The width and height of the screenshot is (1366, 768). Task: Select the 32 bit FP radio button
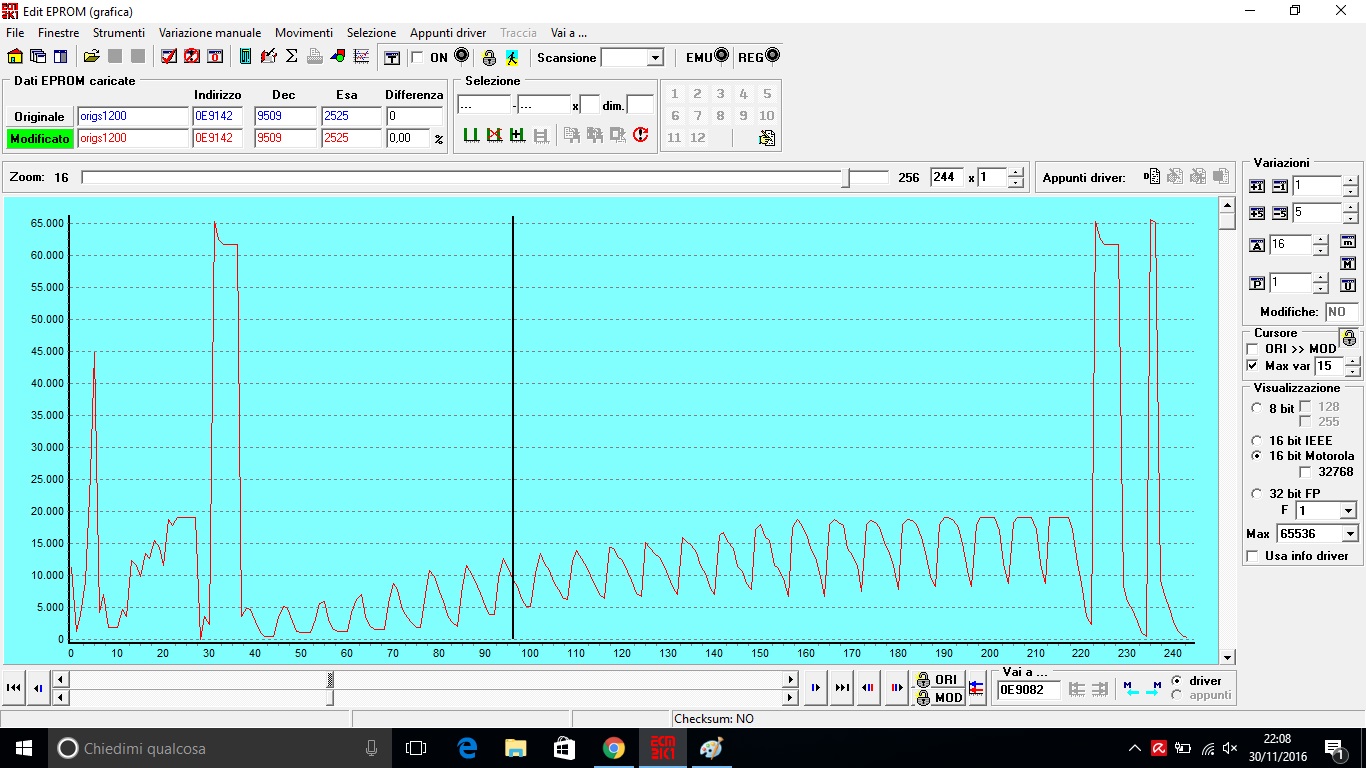[x=1257, y=493]
